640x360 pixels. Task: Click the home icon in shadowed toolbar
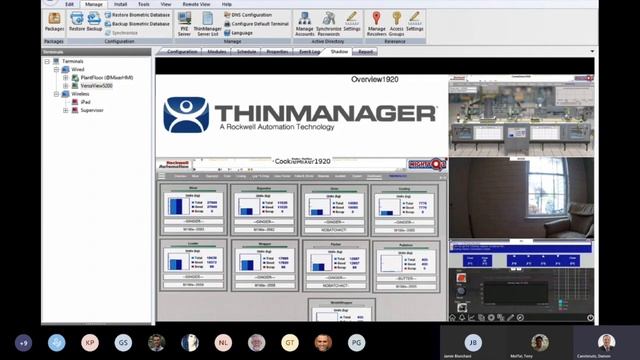click(x=453, y=317)
